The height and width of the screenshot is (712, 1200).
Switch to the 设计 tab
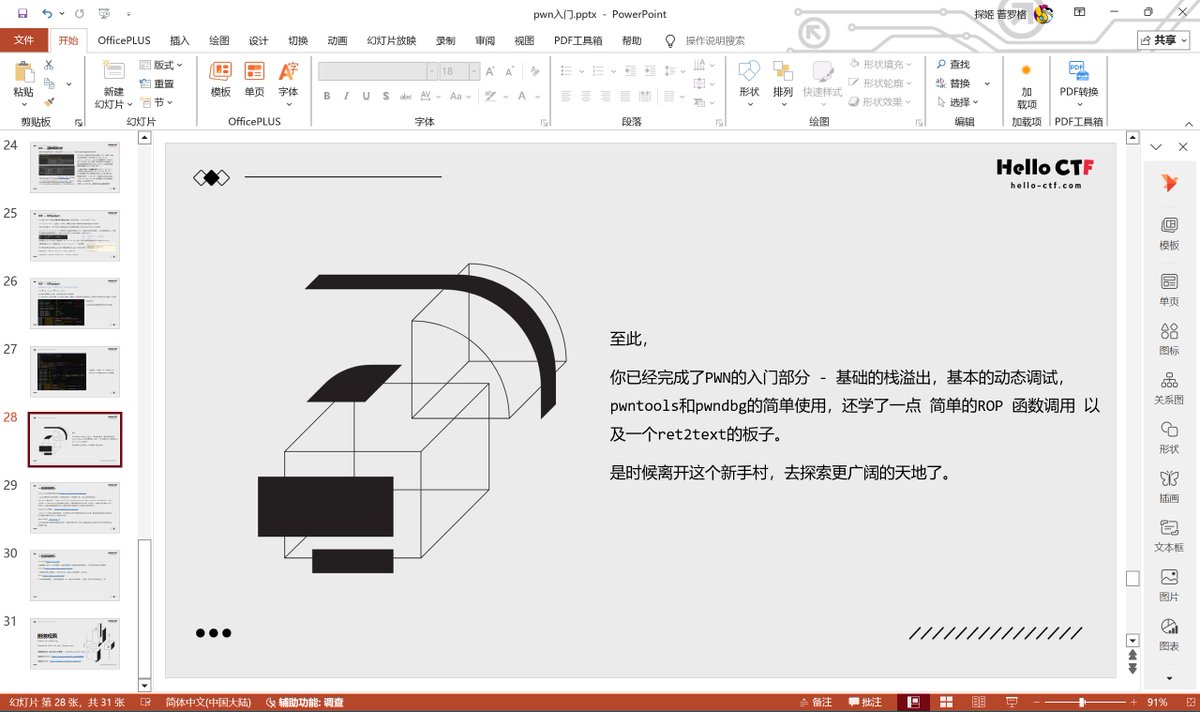click(x=258, y=41)
